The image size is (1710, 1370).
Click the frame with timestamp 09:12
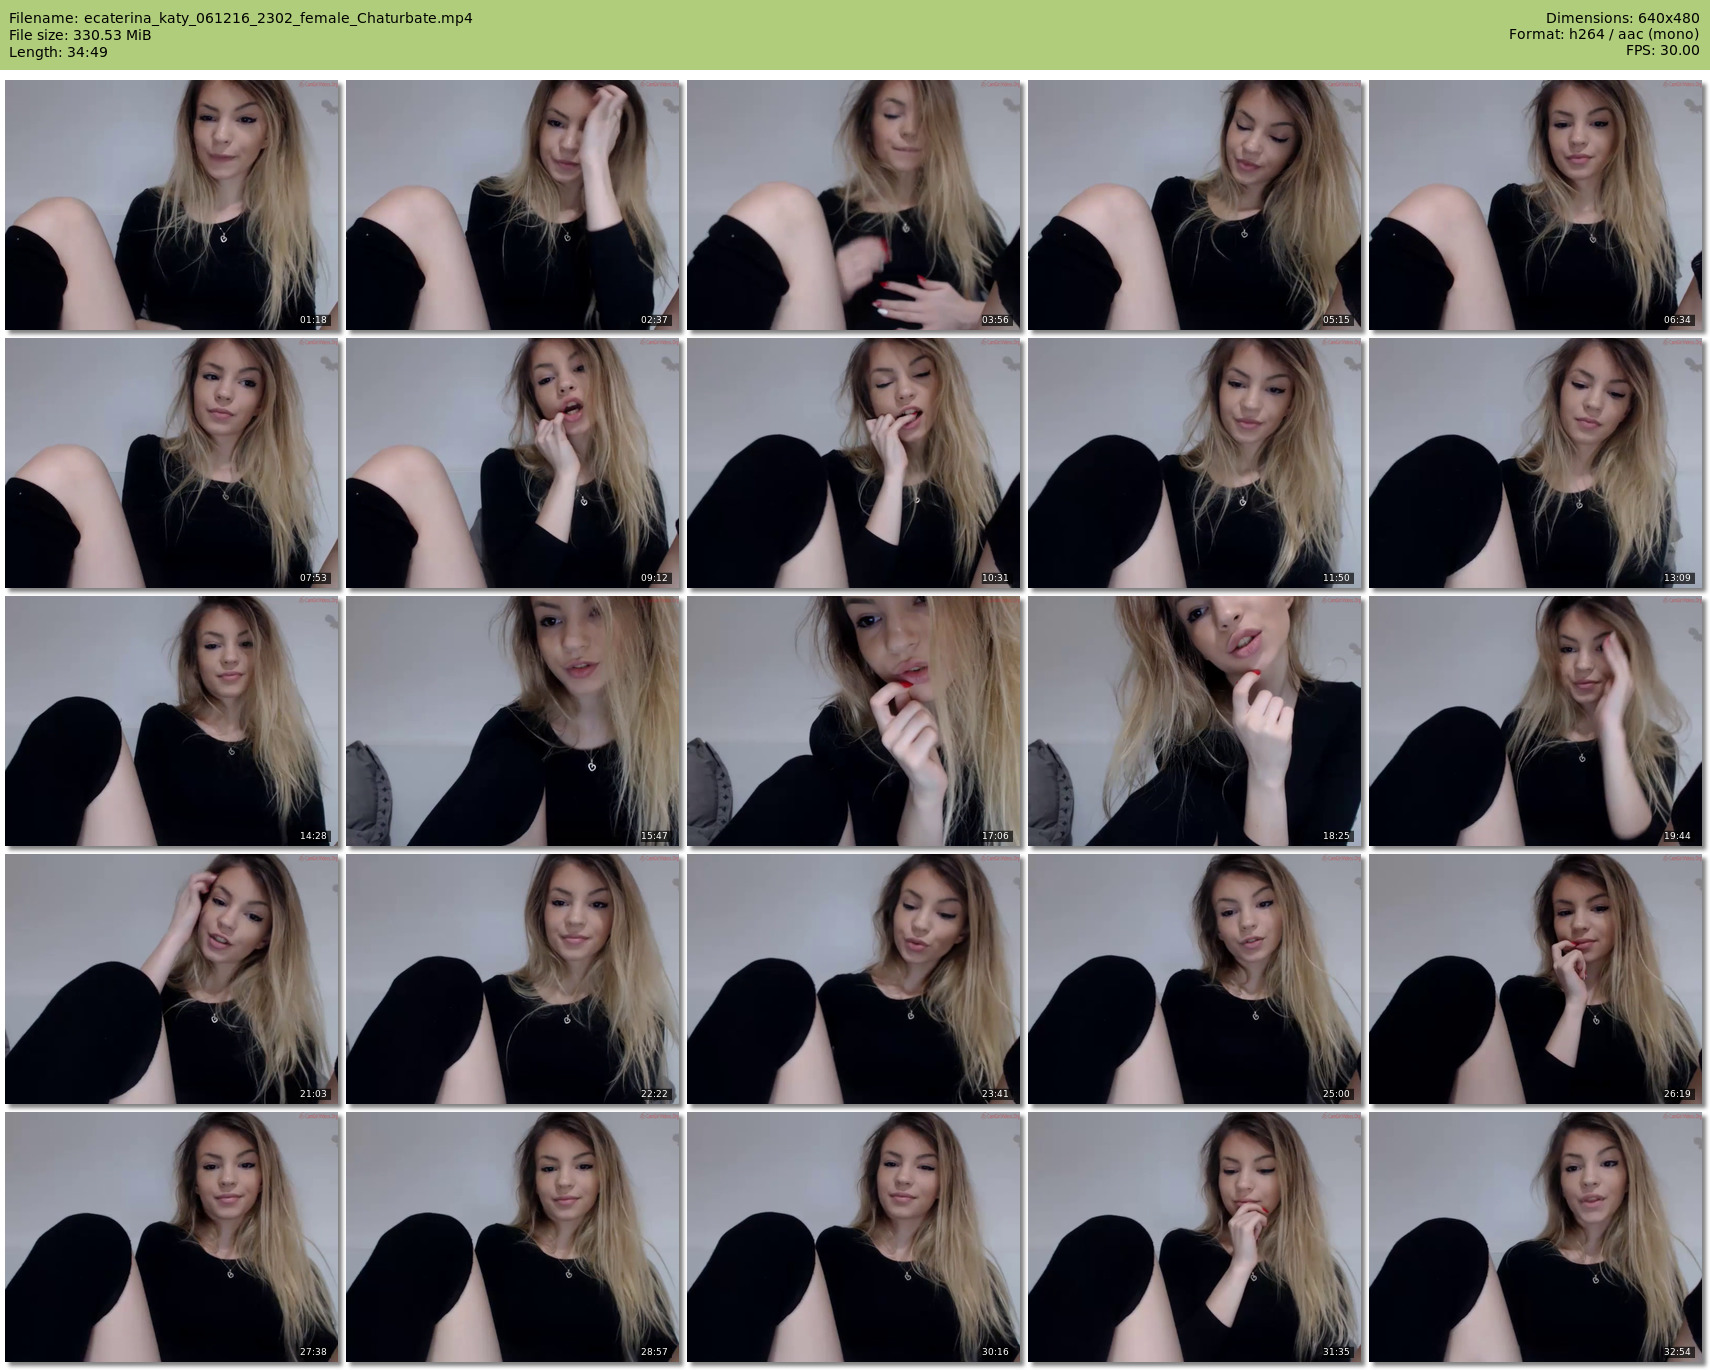click(512, 463)
